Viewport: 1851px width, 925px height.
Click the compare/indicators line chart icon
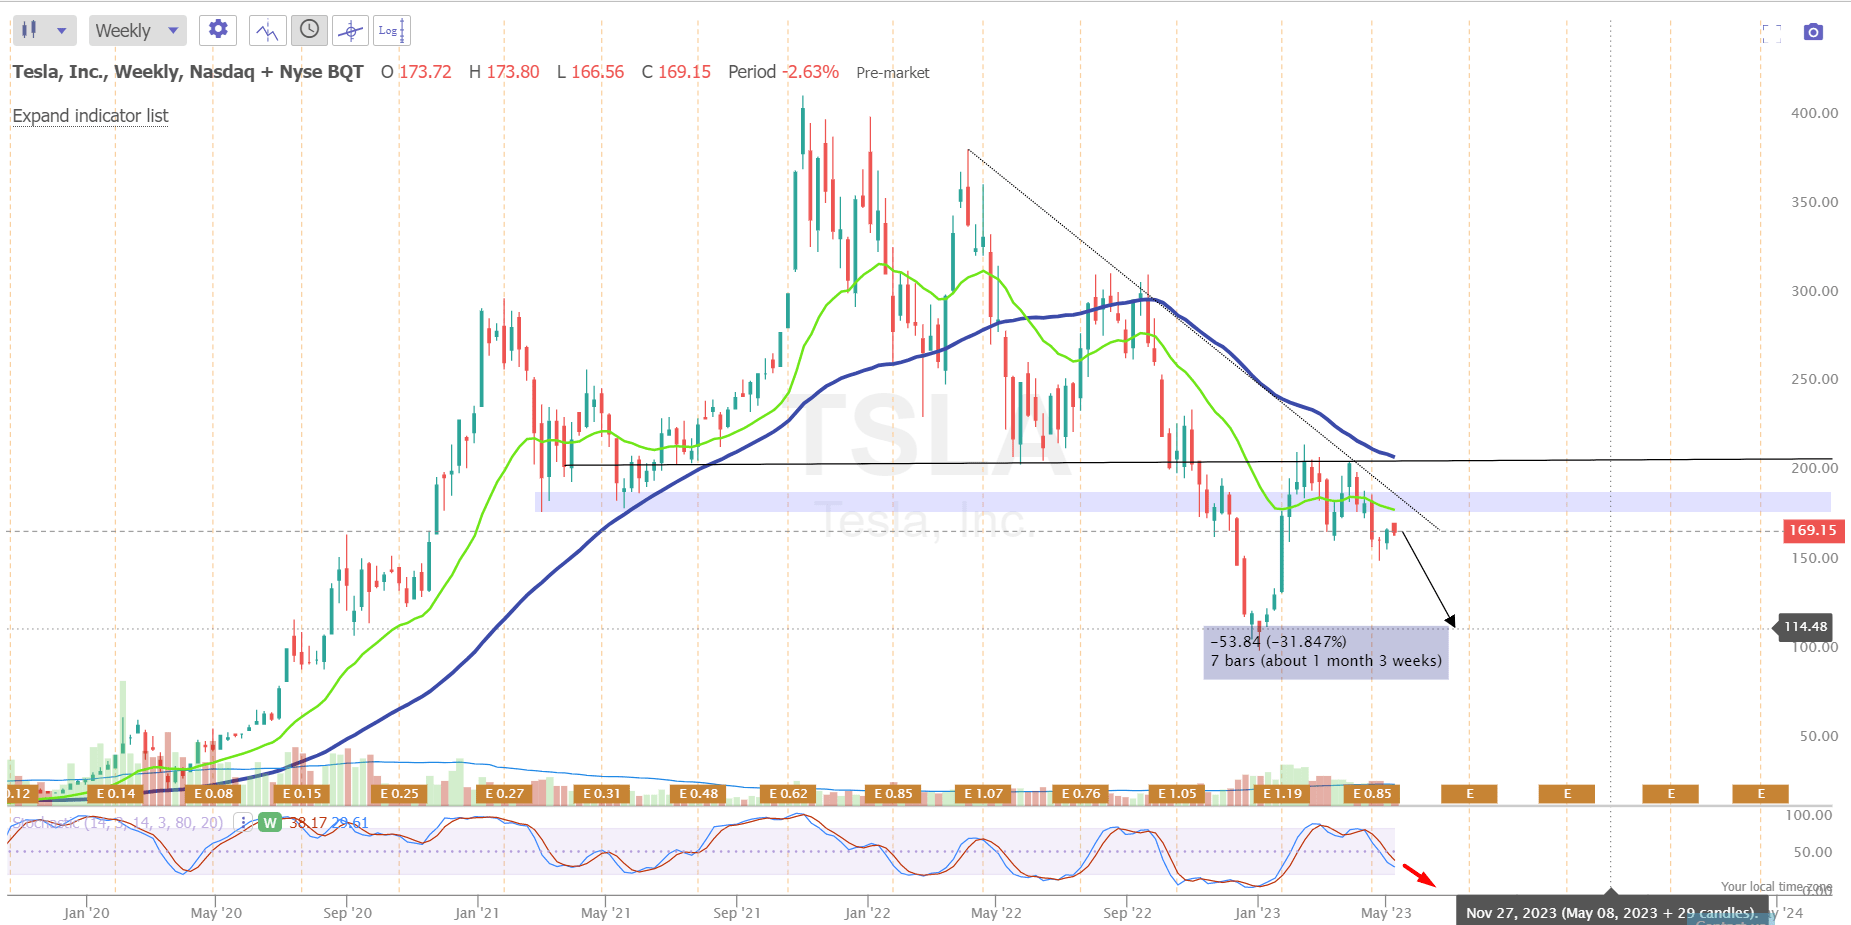coord(267,30)
